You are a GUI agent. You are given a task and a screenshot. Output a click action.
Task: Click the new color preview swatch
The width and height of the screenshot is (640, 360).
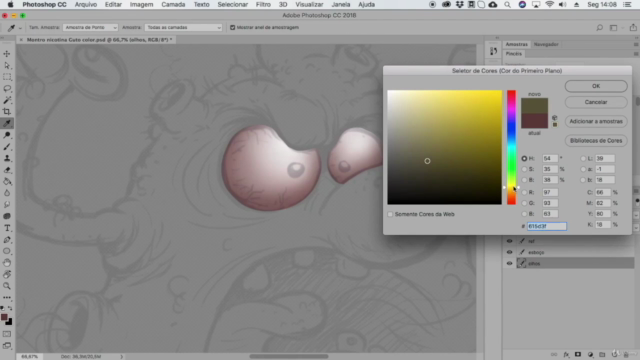pos(534,106)
